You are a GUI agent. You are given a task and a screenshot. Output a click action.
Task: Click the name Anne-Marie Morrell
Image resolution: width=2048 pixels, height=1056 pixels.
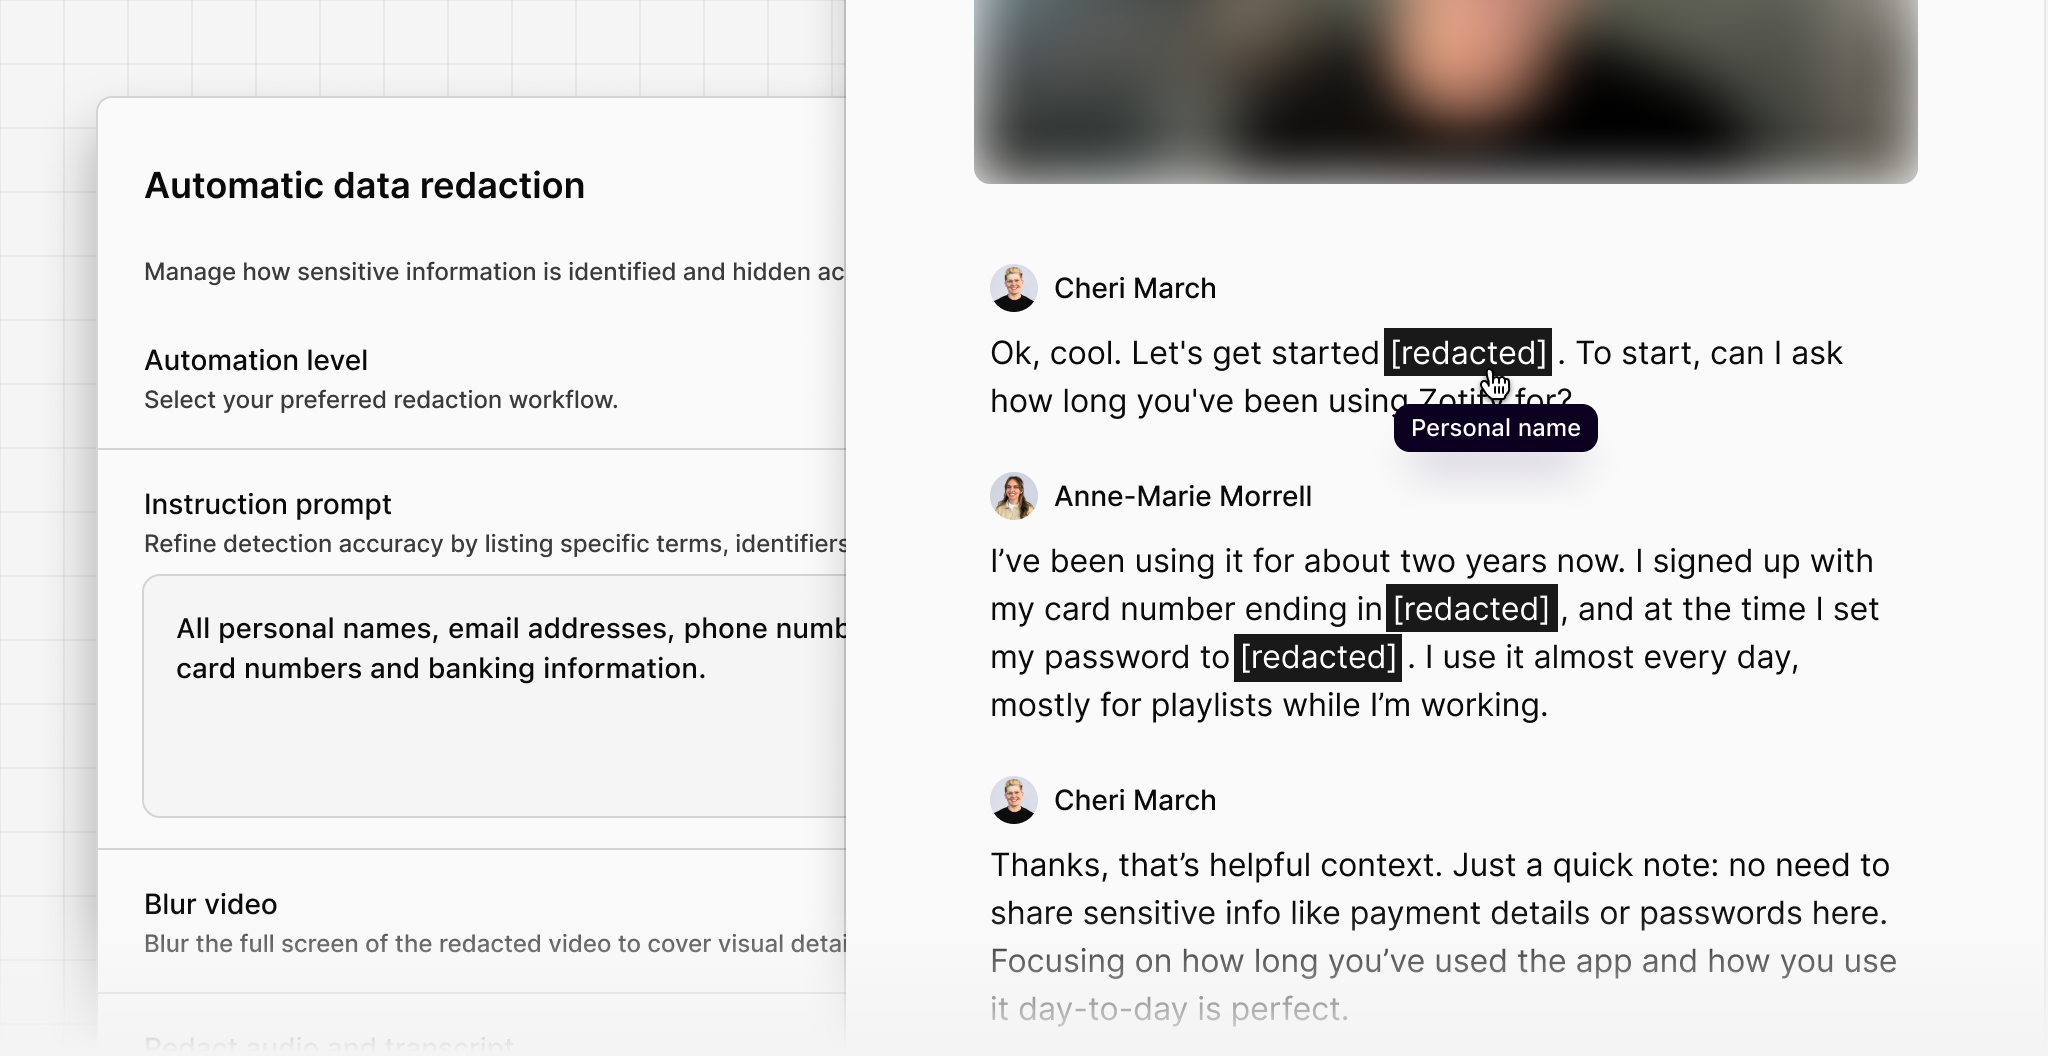coord(1184,496)
